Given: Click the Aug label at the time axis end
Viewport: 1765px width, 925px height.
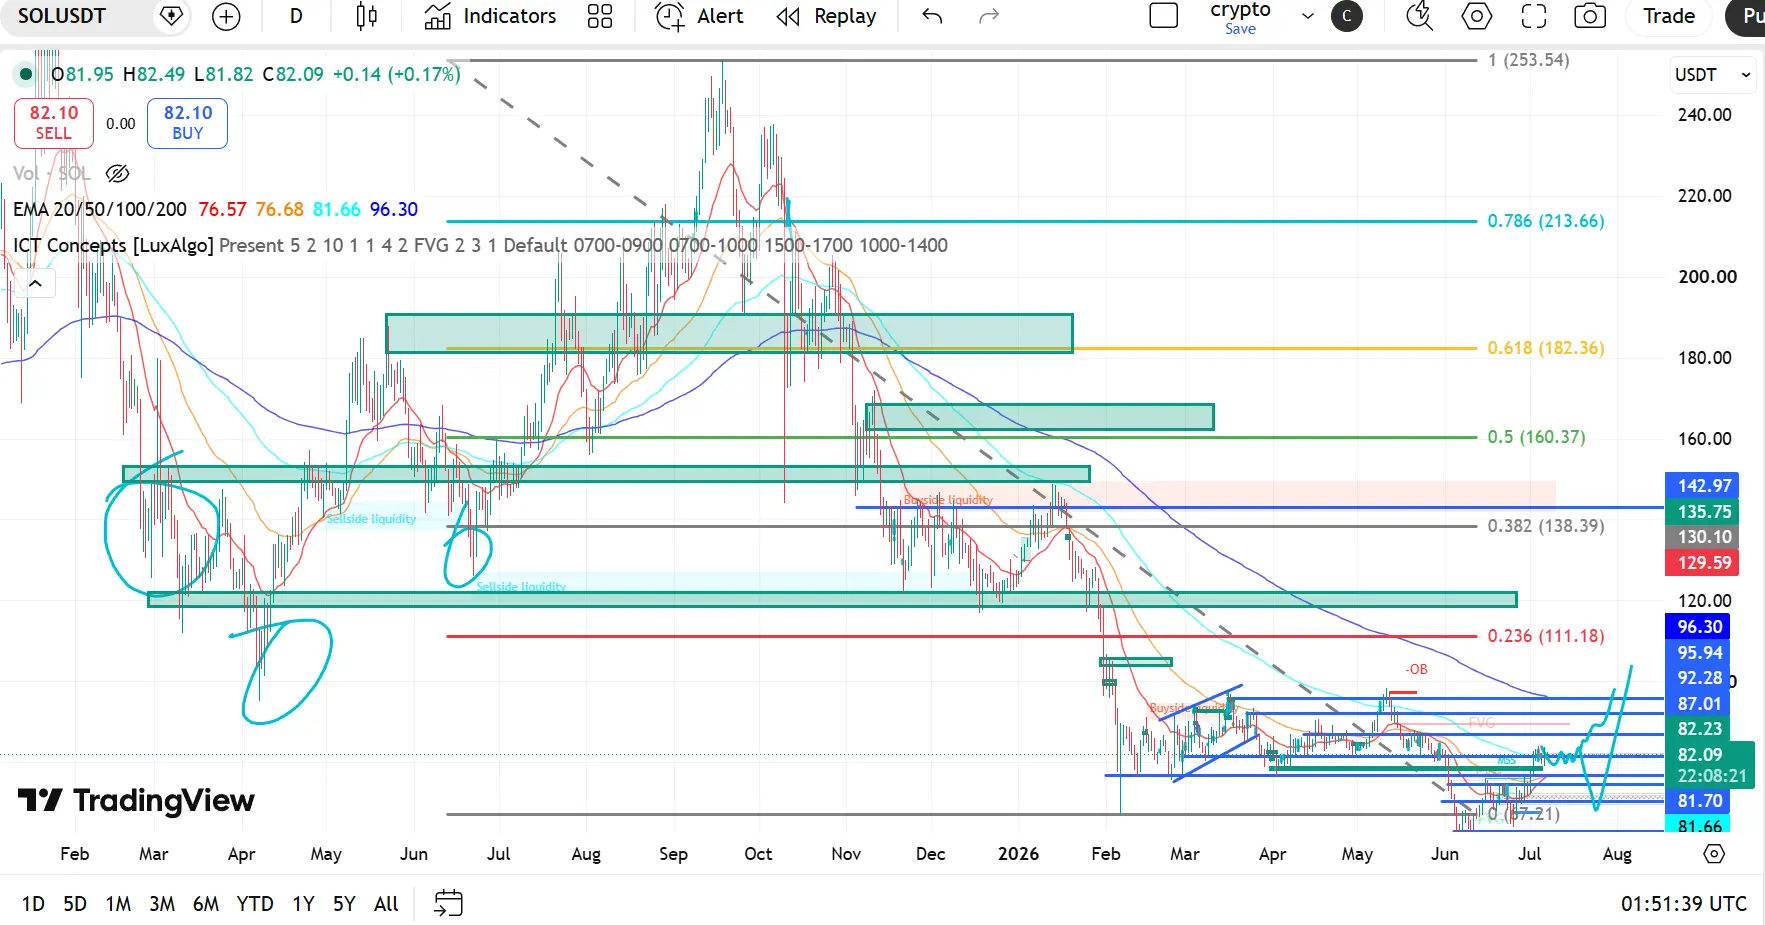Looking at the screenshot, I should (1617, 854).
